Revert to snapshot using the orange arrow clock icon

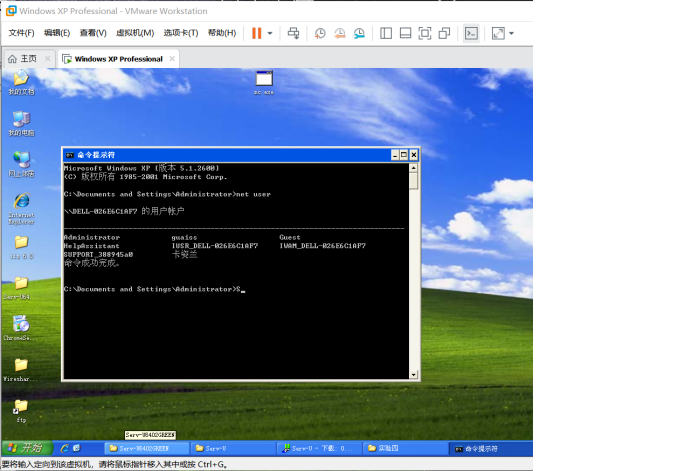[339, 33]
